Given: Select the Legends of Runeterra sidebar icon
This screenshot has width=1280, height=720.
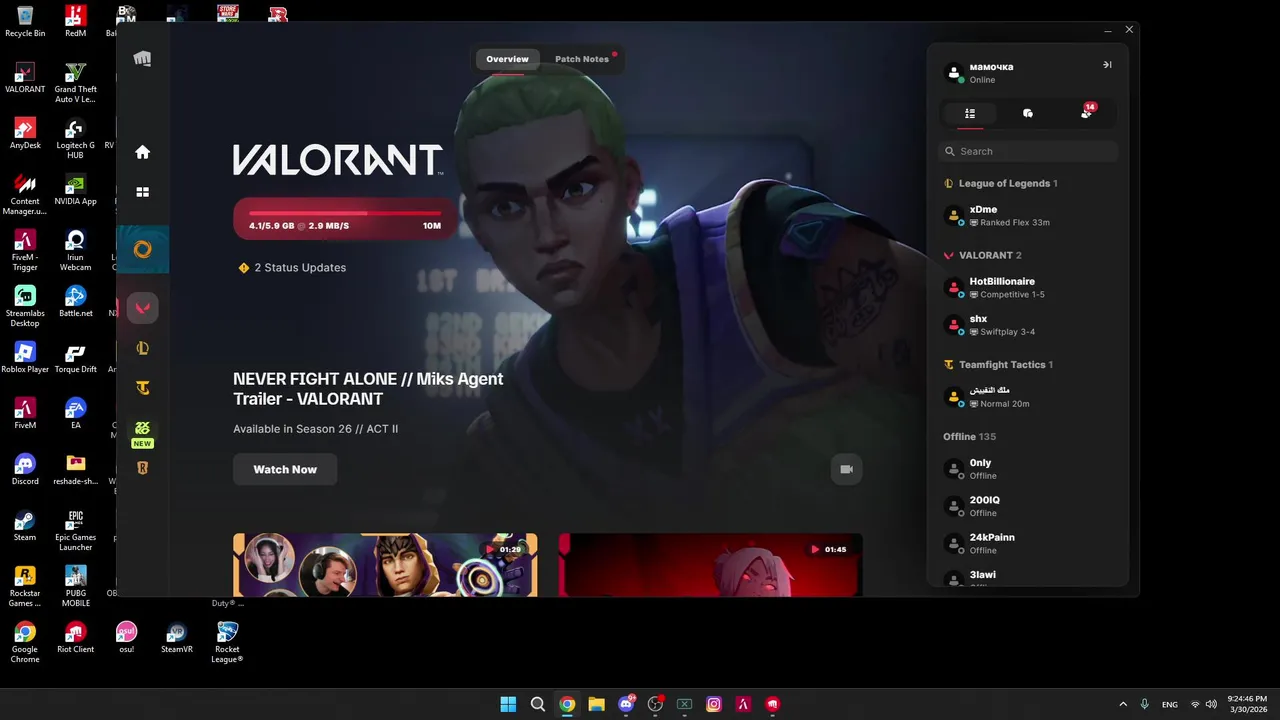Looking at the screenshot, I should [143, 468].
